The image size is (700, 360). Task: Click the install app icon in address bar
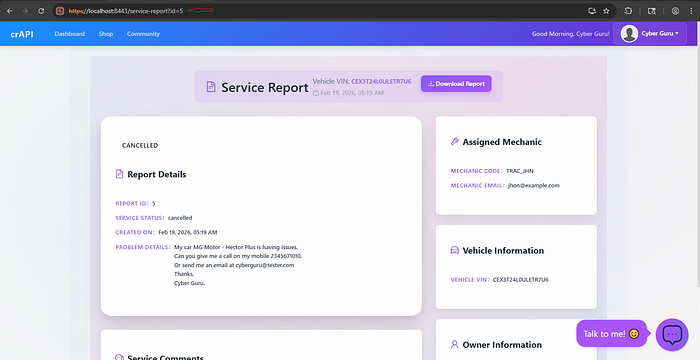point(592,11)
